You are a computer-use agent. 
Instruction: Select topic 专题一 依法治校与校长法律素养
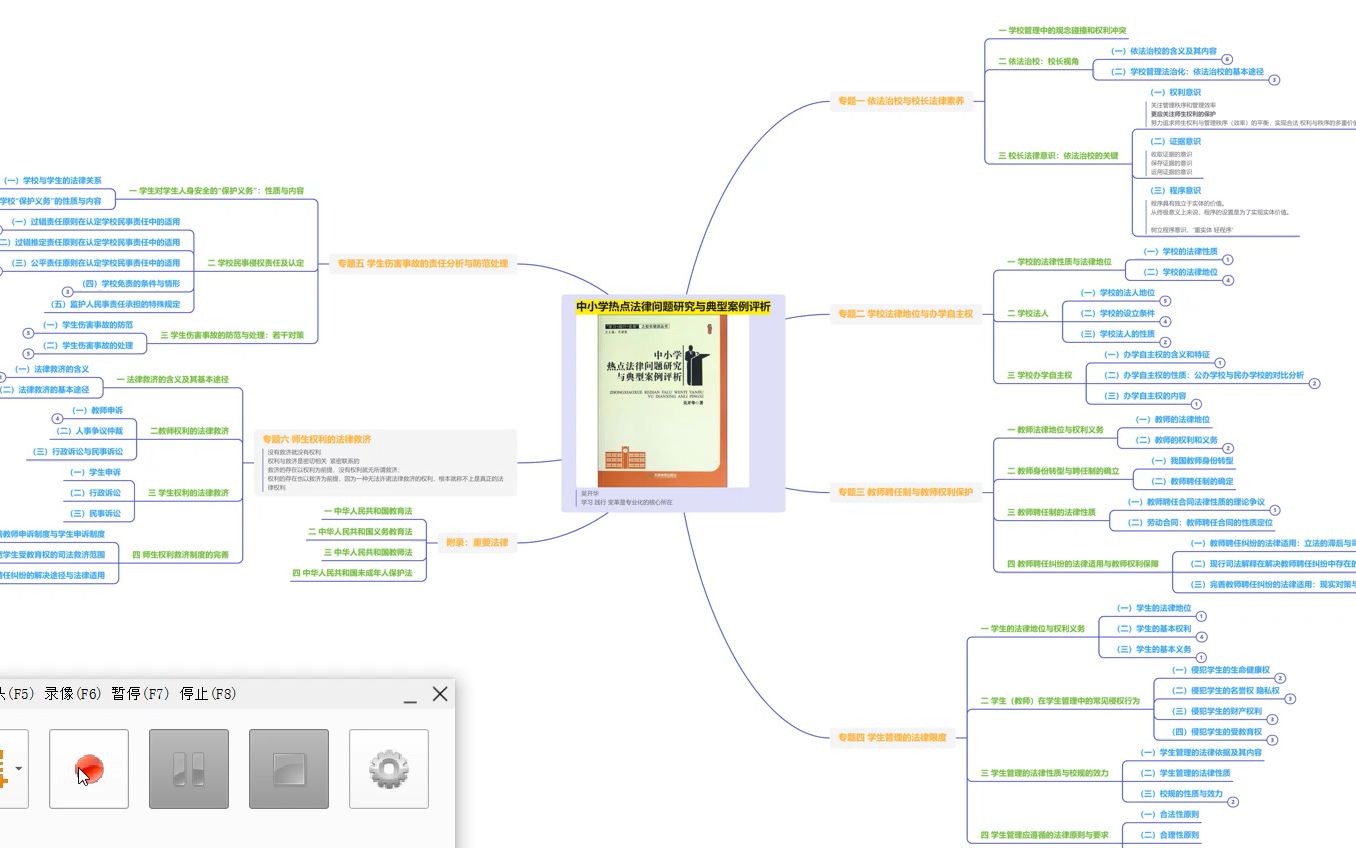902,101
